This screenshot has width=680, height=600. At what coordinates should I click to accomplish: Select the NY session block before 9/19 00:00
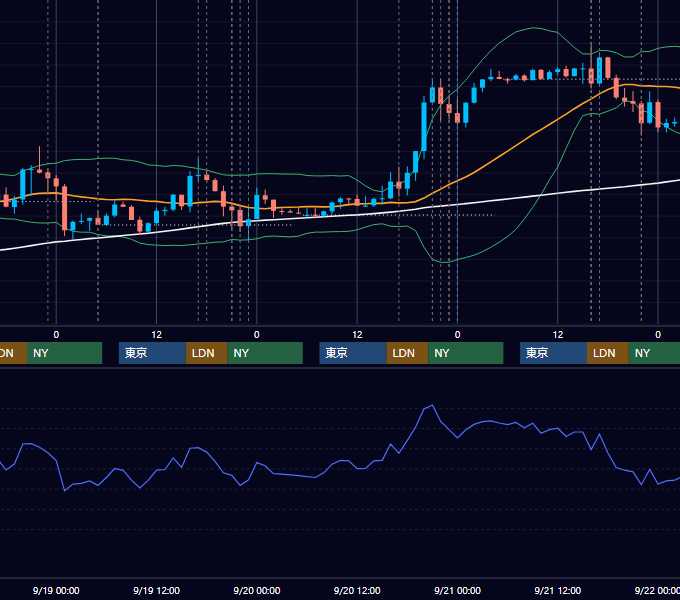64,353
